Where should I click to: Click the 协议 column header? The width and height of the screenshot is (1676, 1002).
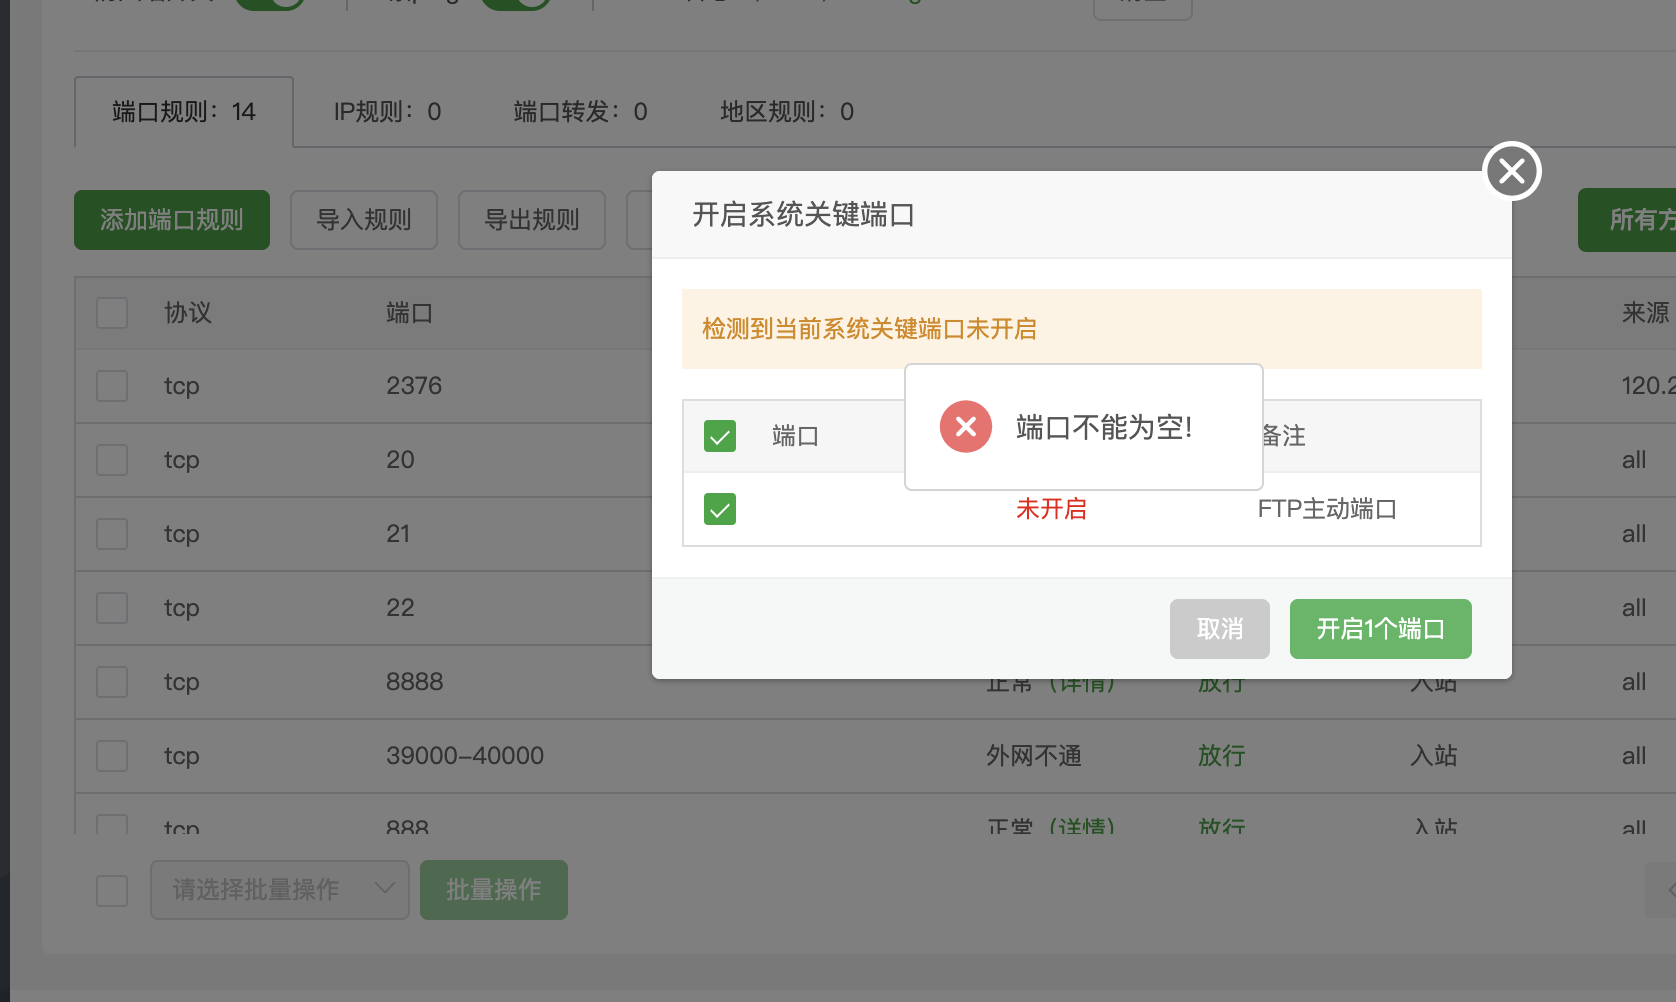188,313
